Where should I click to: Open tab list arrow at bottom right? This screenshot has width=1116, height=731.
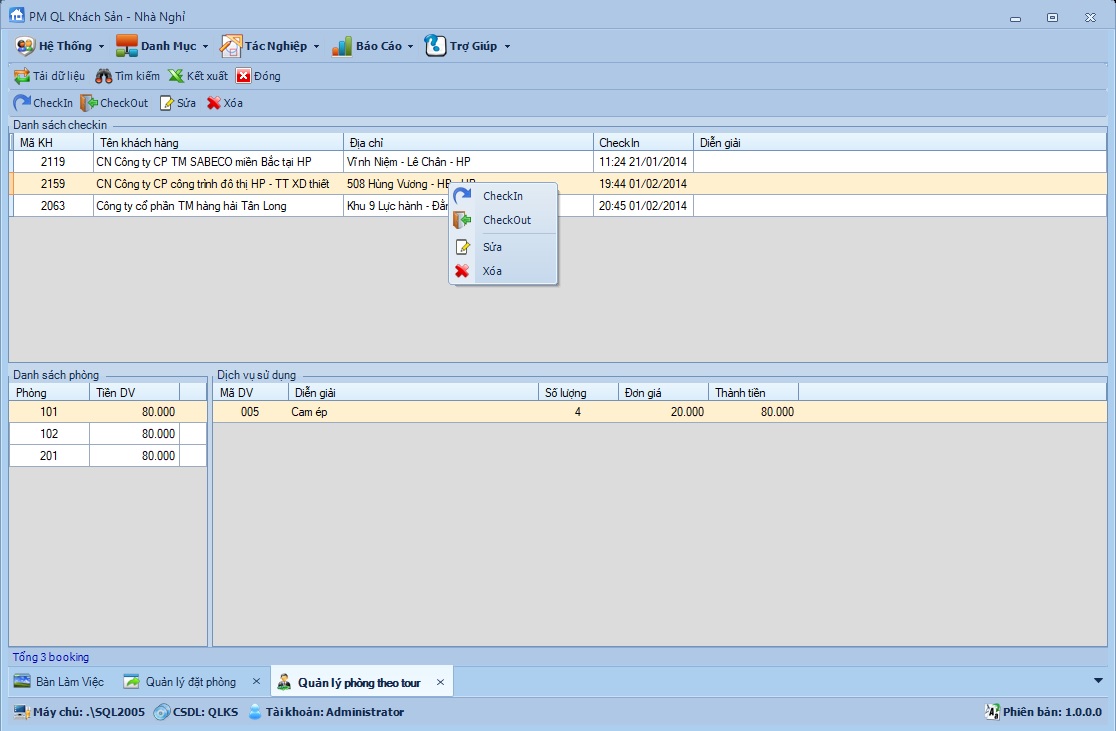pos(1099,680)
